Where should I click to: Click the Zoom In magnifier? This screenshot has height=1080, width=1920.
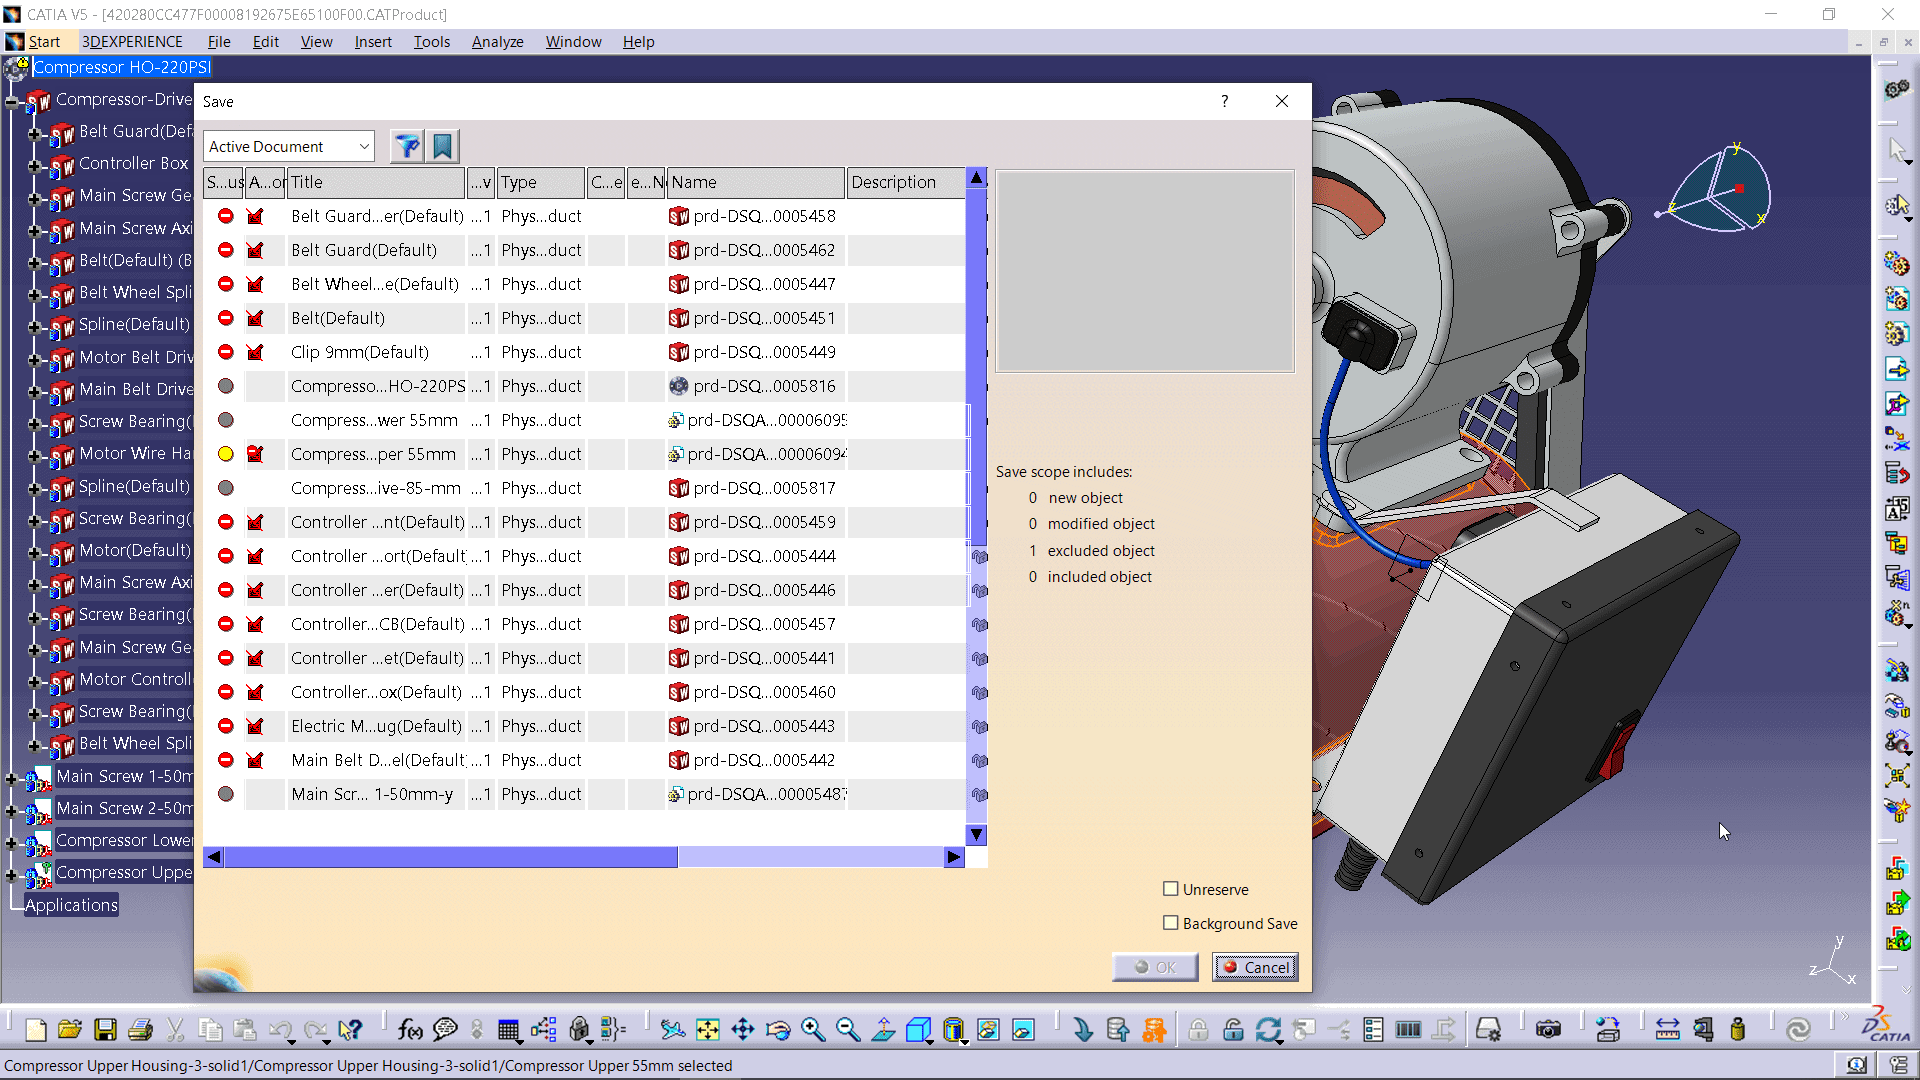click(x=813, y=1029)
